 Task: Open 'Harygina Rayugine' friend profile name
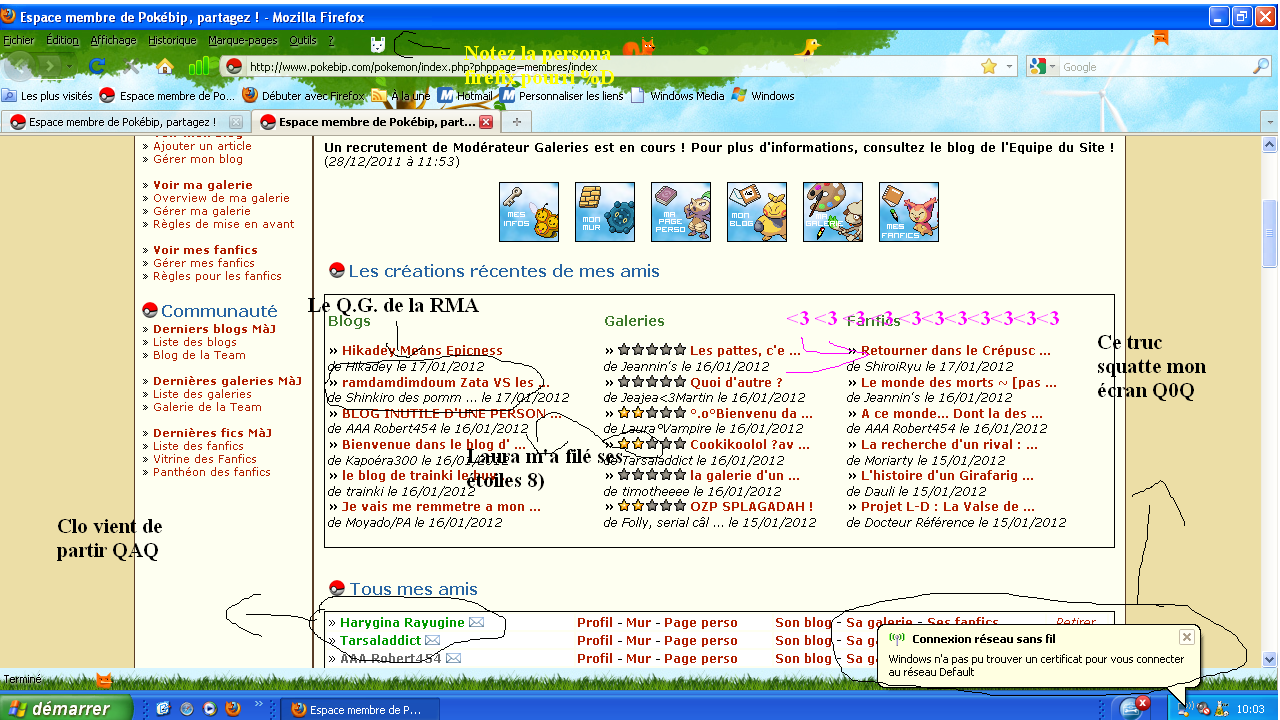[402, 622]
